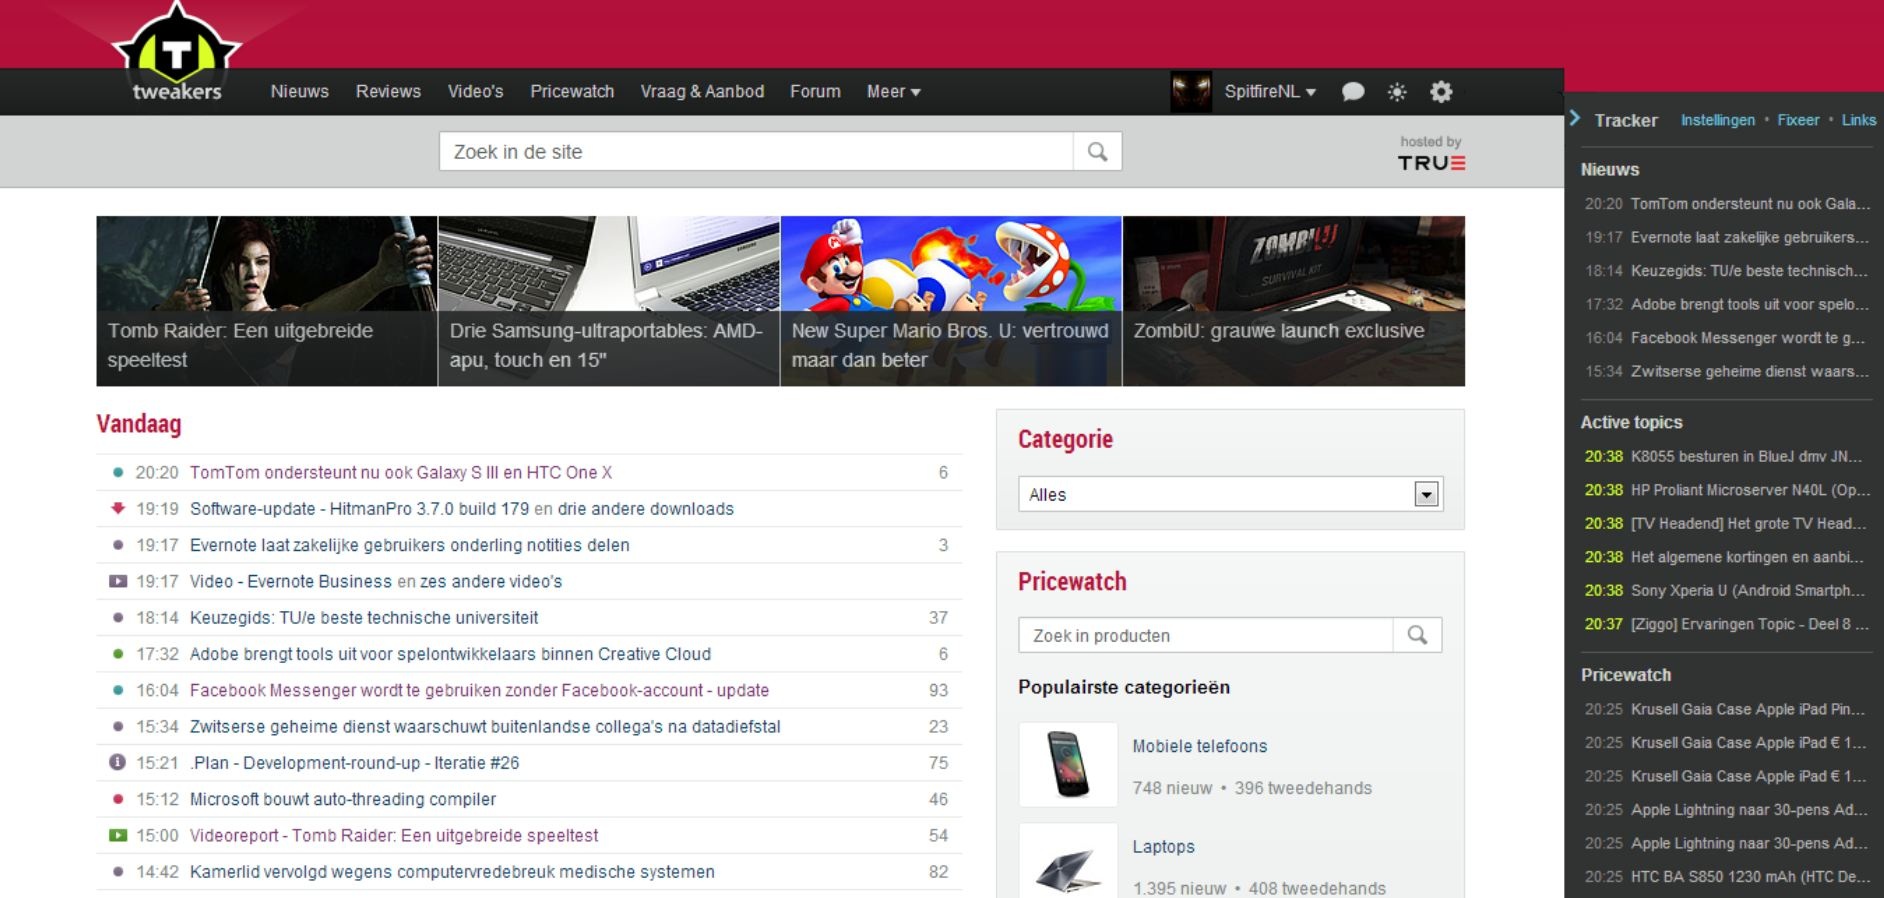Open the settings gear icon

[1441, 92]
